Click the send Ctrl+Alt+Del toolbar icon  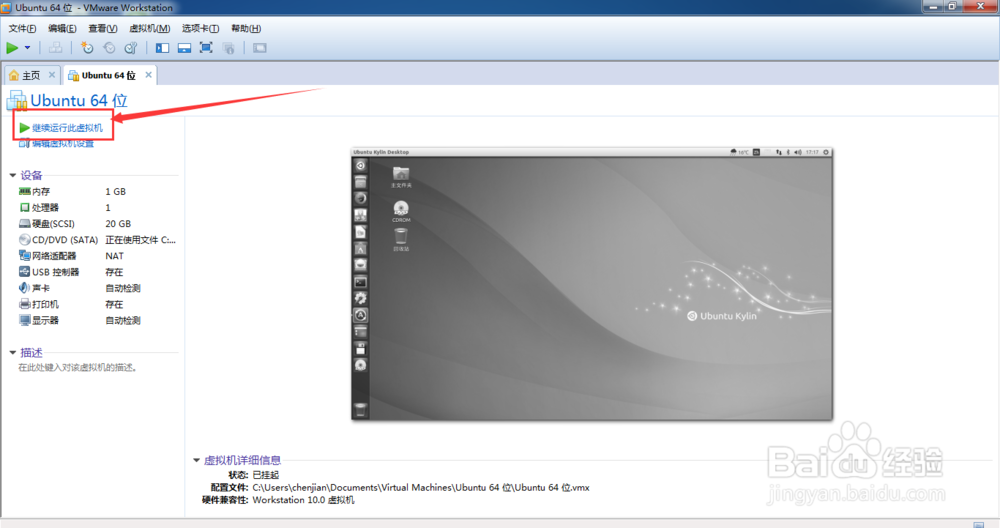pos(55,48)
